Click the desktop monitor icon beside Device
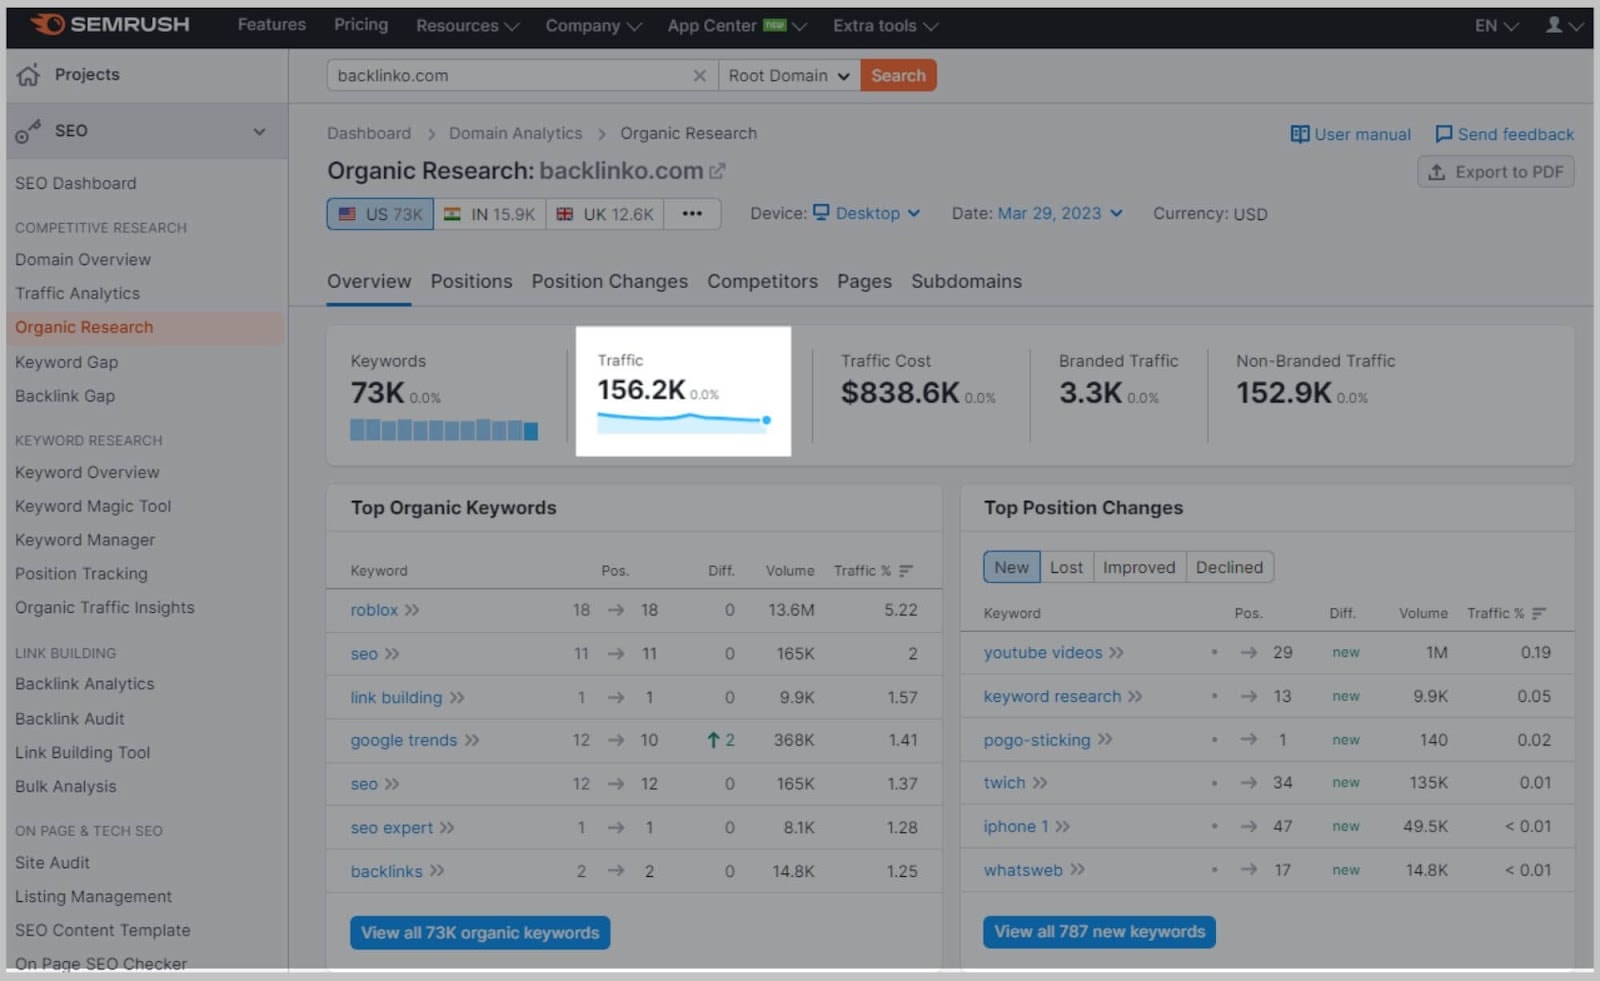The height and width of the screenshot is (981, 1600). pyautogui.click(x=821, y=213)
